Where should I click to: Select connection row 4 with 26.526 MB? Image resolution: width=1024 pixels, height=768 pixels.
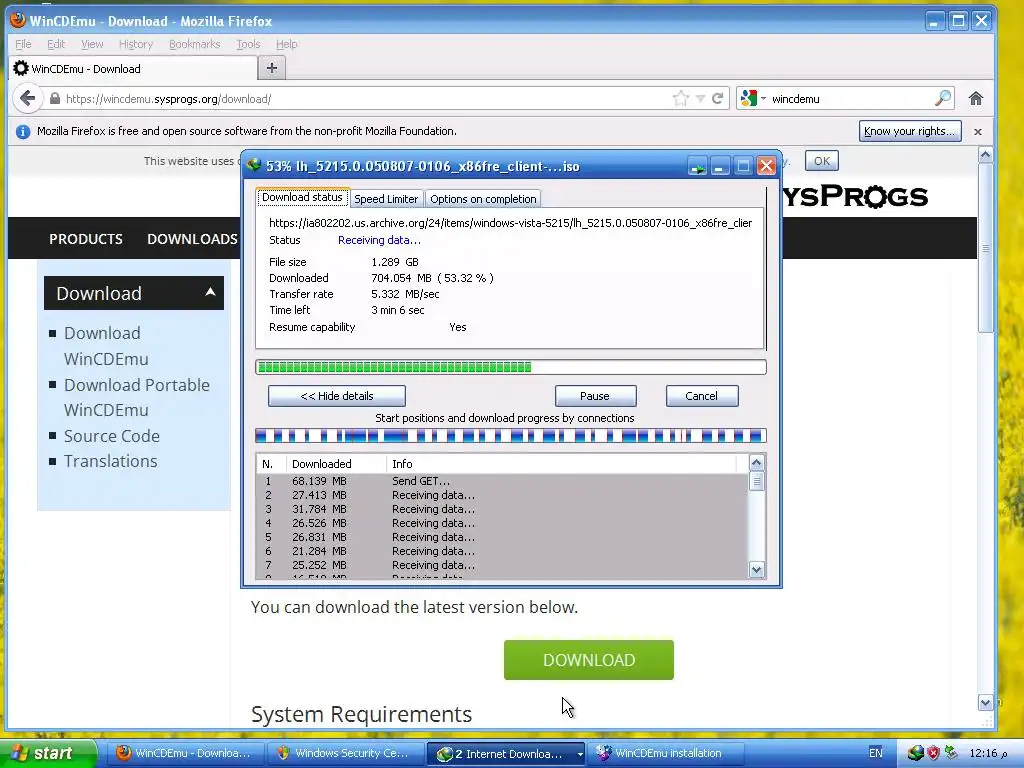click(502, 523)
